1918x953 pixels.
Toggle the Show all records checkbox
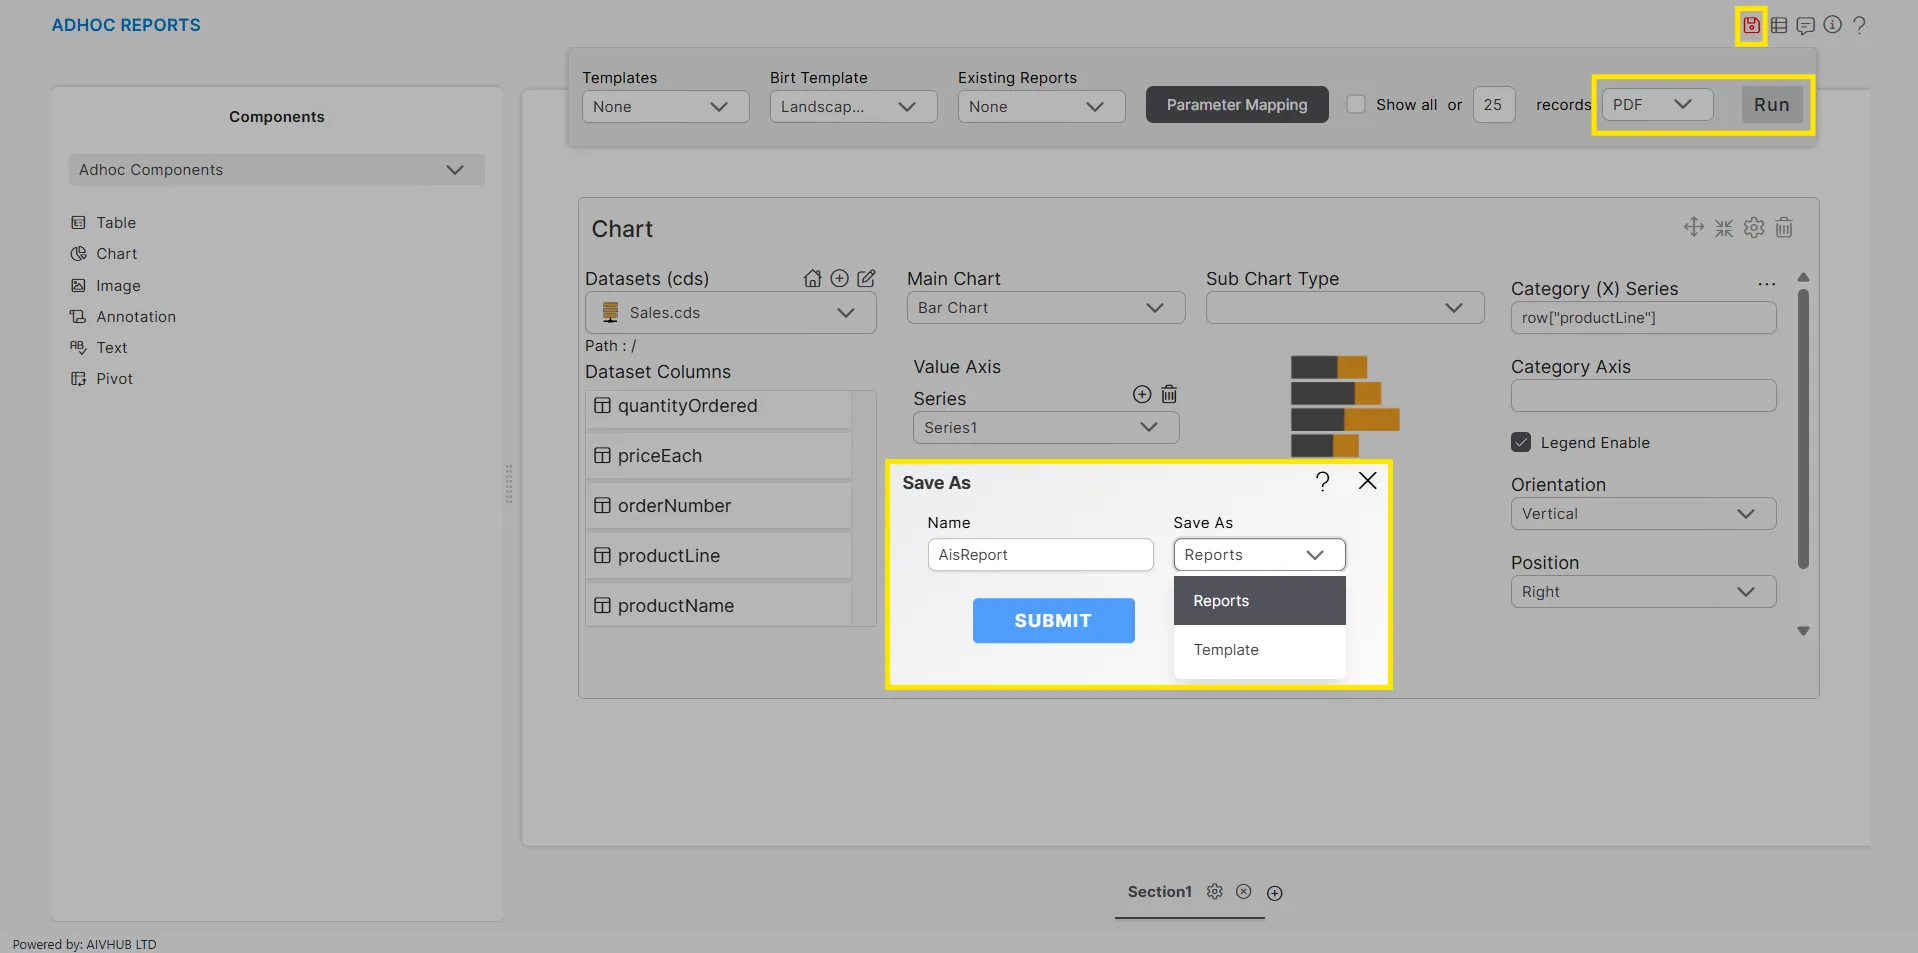point(1356,105)
